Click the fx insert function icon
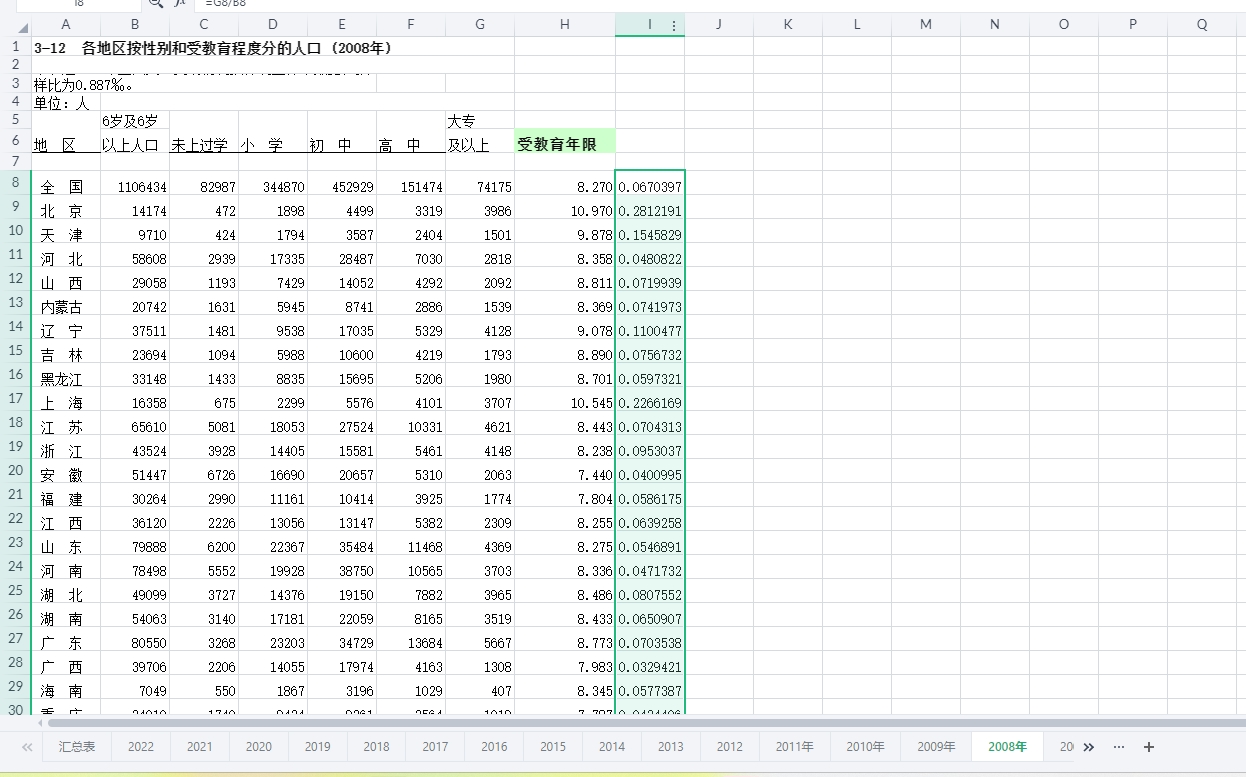The height and width of the screenshot is (777, 1246). pyautogui.click(x=179, y=3)
